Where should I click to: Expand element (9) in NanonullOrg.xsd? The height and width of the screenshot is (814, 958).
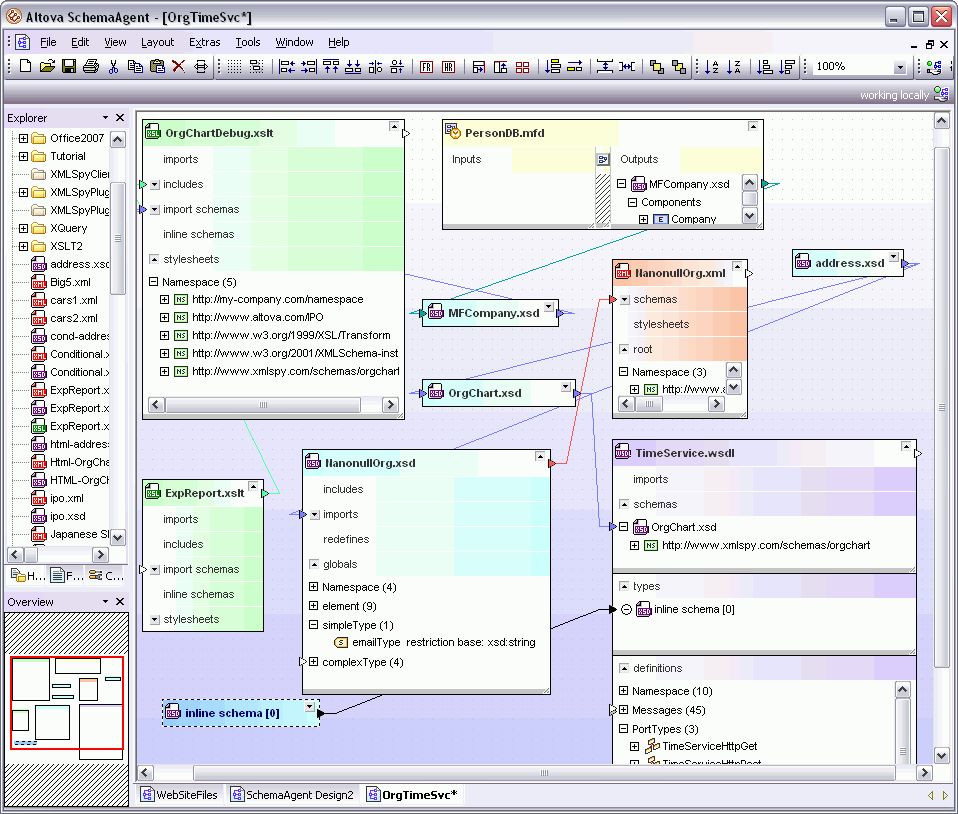[313, 606]
